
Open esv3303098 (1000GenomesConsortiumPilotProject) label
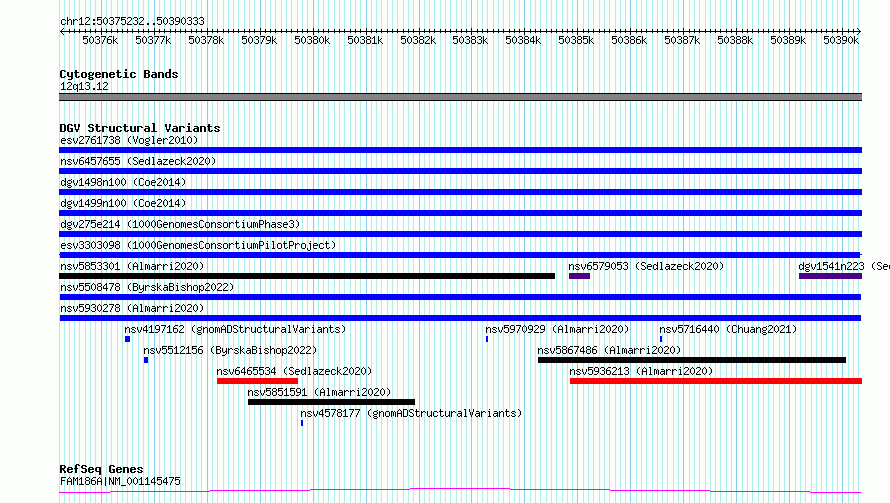click(x=198, y=245)
